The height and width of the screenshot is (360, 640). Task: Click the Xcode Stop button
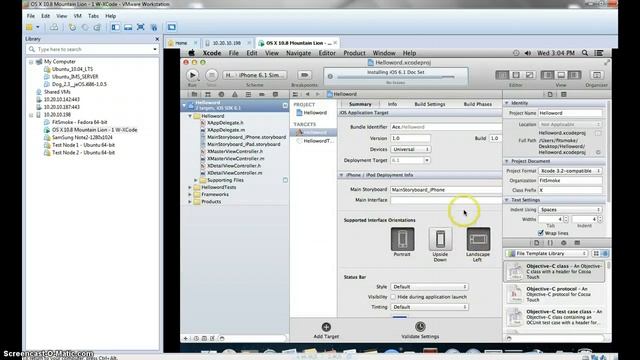pyautogui.click(x=211, y=75)
